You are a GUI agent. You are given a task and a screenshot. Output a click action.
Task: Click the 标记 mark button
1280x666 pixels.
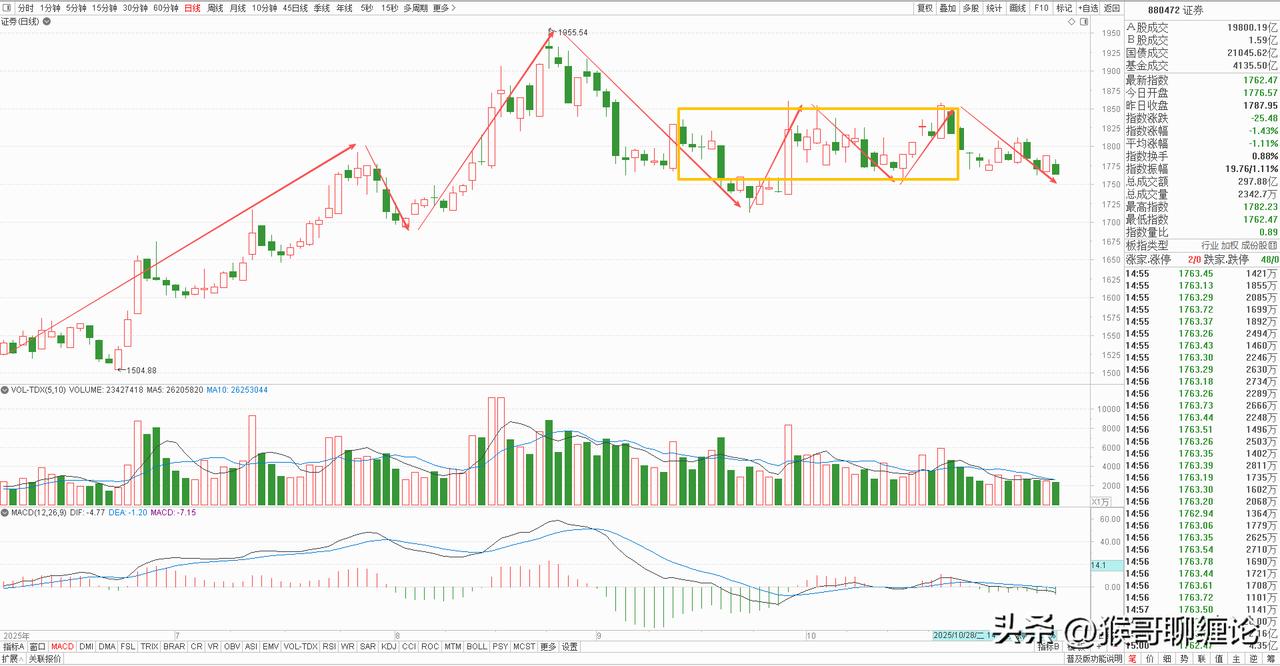point(1064,8)
